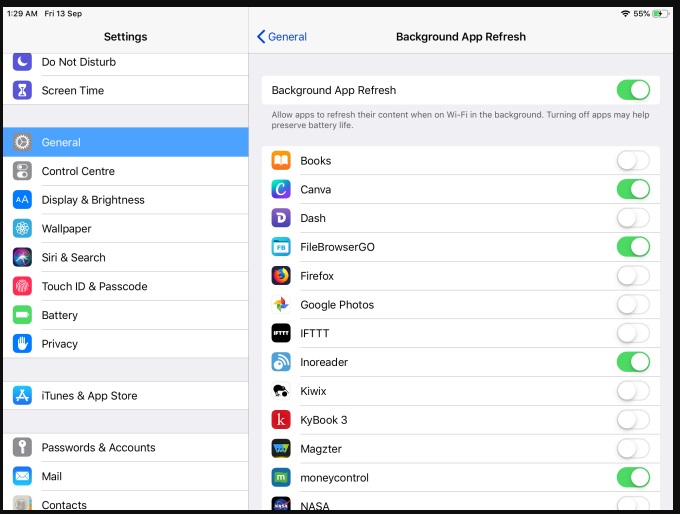Click the Books app icon

pyautogui.click(x=281, y=160)
